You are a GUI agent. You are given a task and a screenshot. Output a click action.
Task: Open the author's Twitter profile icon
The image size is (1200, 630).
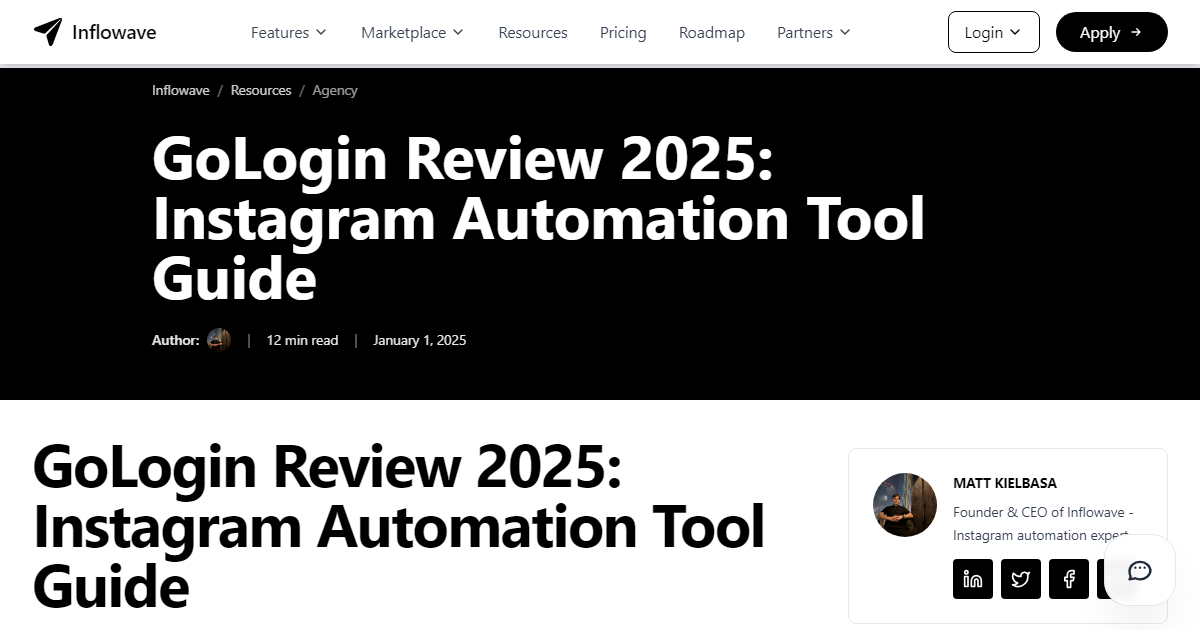click(x=1021, y=579)
